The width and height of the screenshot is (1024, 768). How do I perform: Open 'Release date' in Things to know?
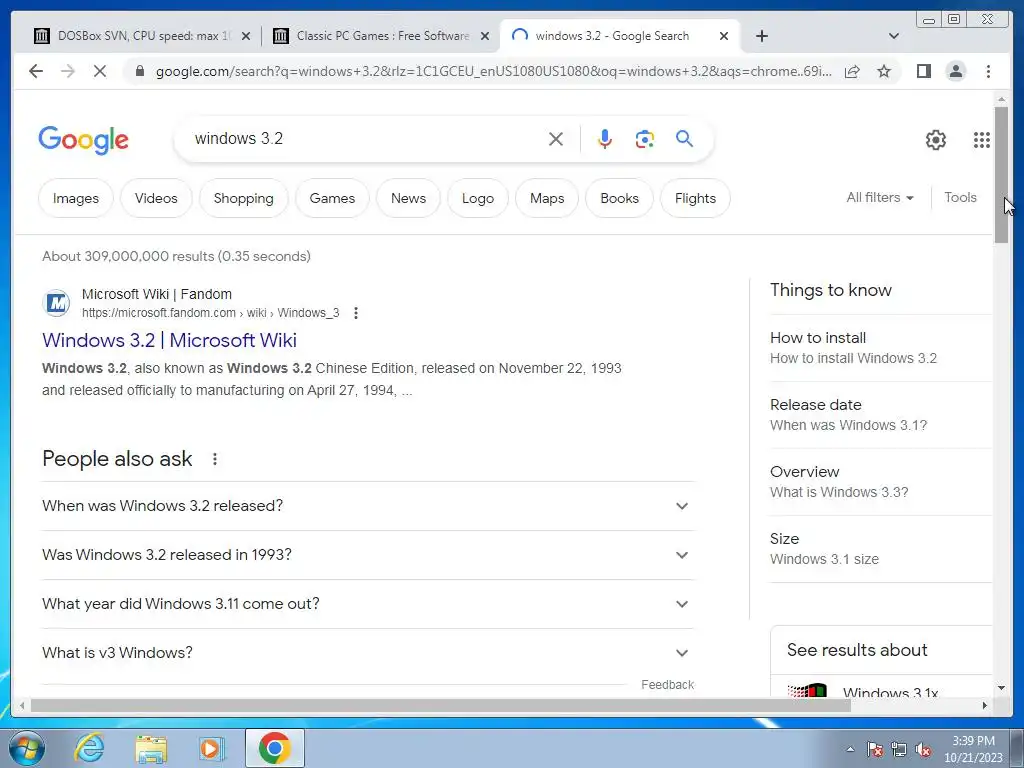click(x=880, y=415)
